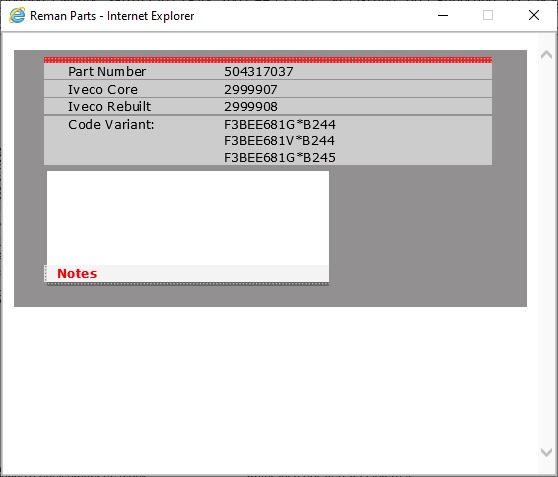This screenshot has width=558, height=477.
Task: Select code variant F3BEE681V*B244
Action: point(279,141)
